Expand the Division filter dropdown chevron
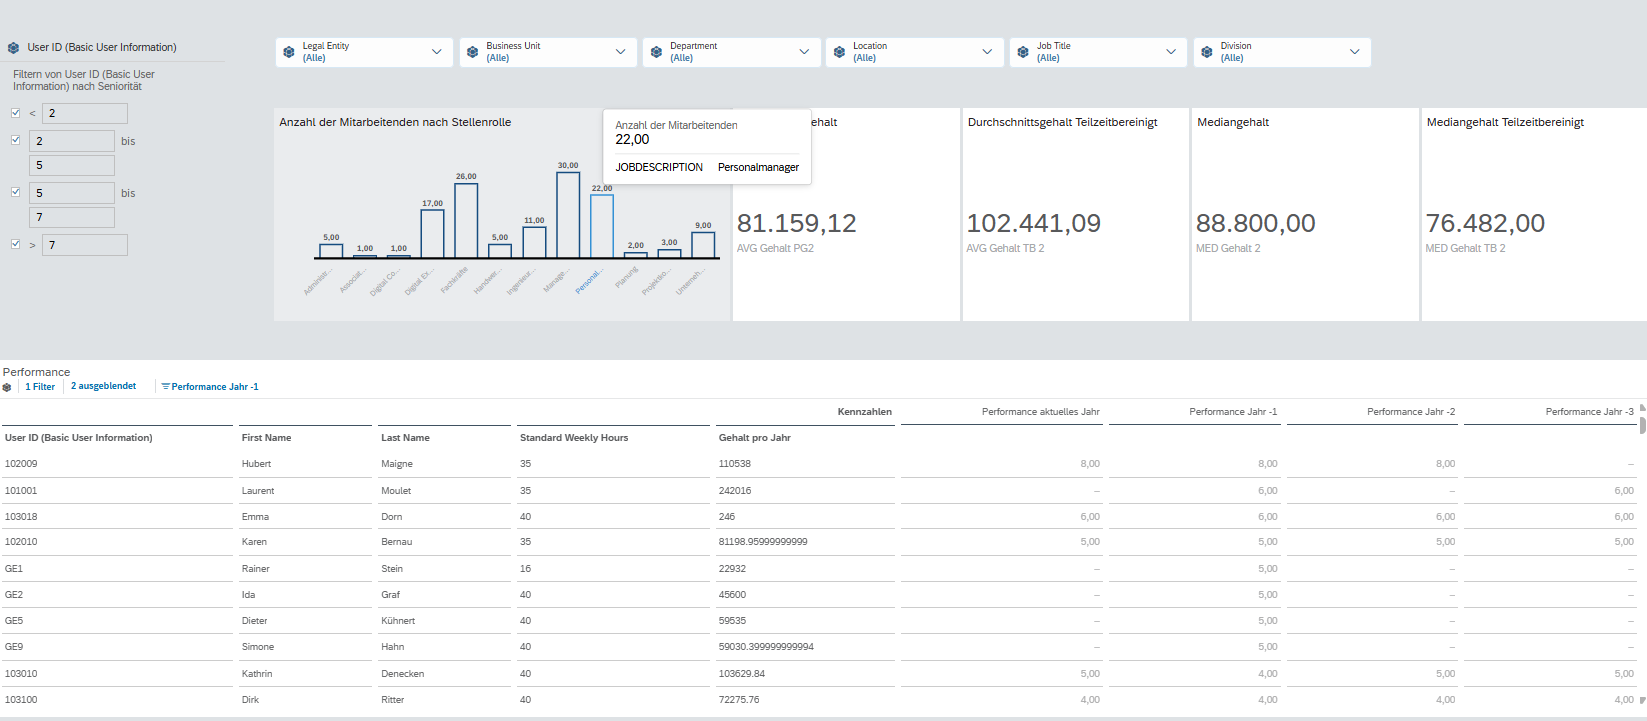 1355,52
